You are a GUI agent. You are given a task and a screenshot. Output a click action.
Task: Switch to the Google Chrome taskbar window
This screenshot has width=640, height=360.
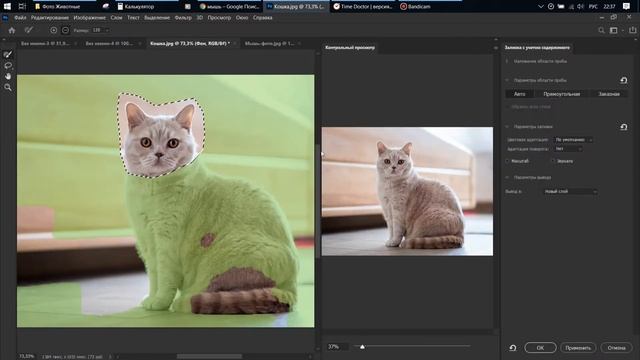(229, 7)
